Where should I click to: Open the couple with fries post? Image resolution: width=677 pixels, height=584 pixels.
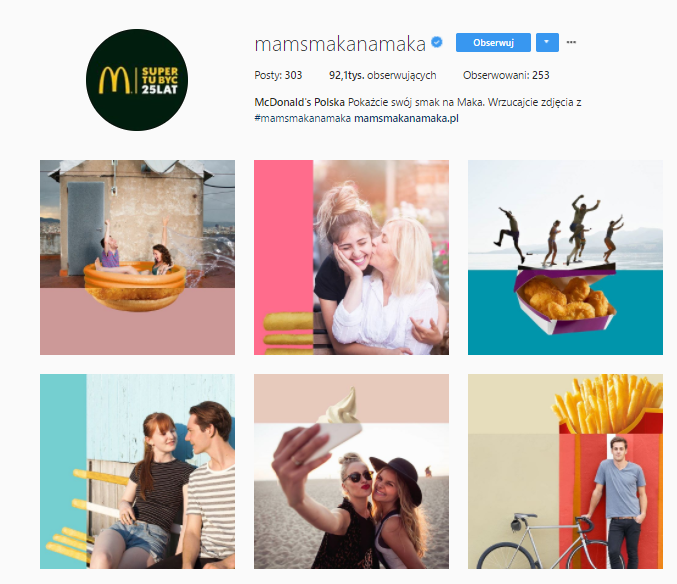tap(137, 471)
